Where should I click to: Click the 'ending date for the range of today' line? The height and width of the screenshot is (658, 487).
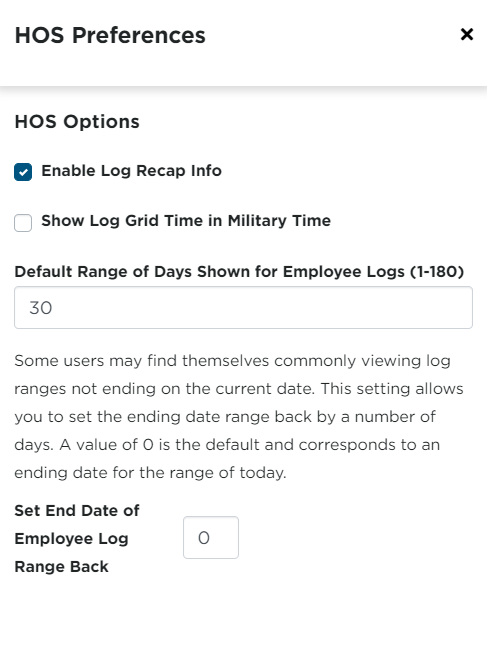(x=150, y=473)
